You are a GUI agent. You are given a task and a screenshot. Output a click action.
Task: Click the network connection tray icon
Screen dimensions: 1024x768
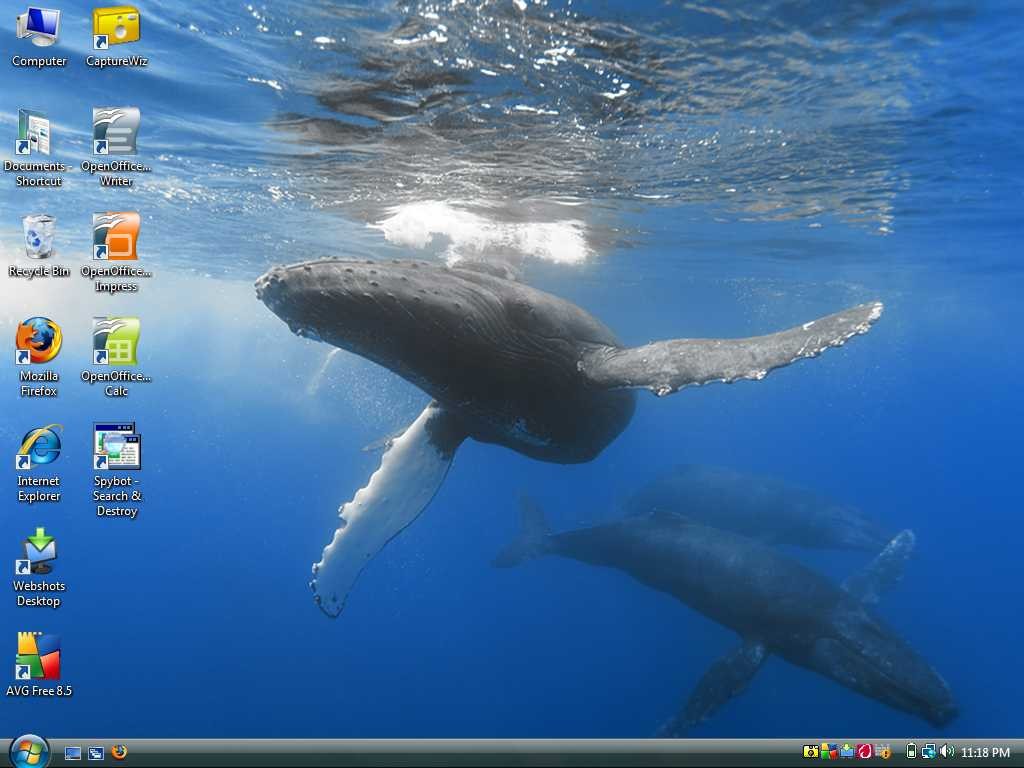929,752
